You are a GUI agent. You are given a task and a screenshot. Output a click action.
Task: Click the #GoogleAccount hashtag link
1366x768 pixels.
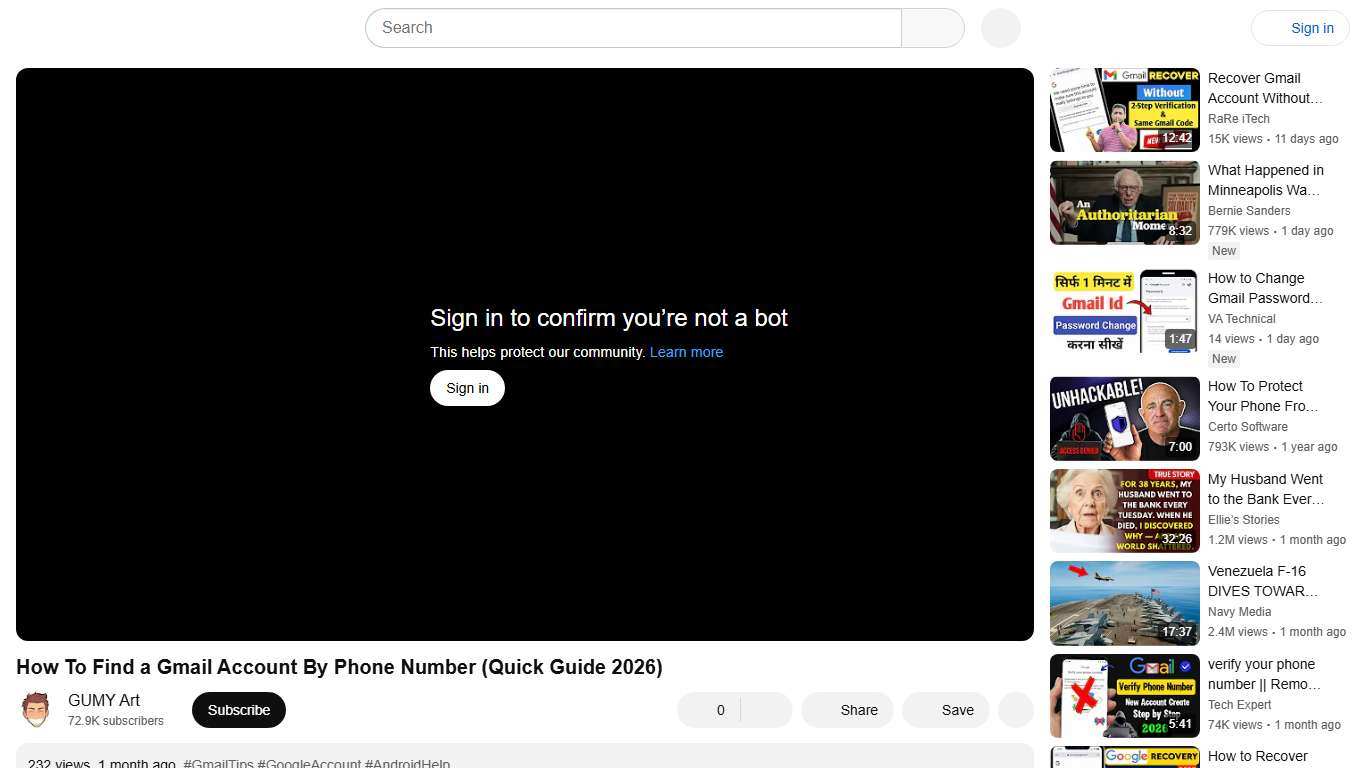point(309,763)
